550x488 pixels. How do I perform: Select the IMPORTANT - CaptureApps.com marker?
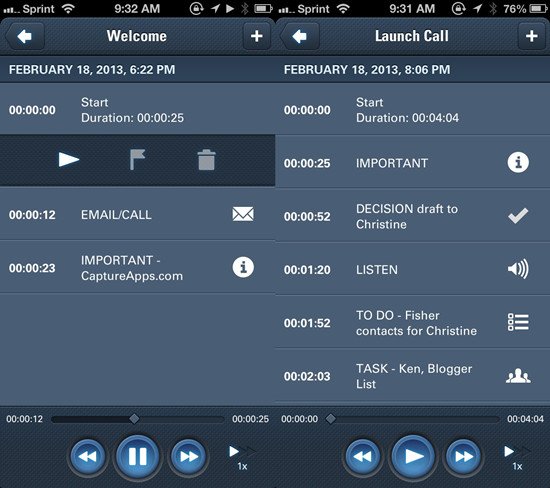[138, 267]
